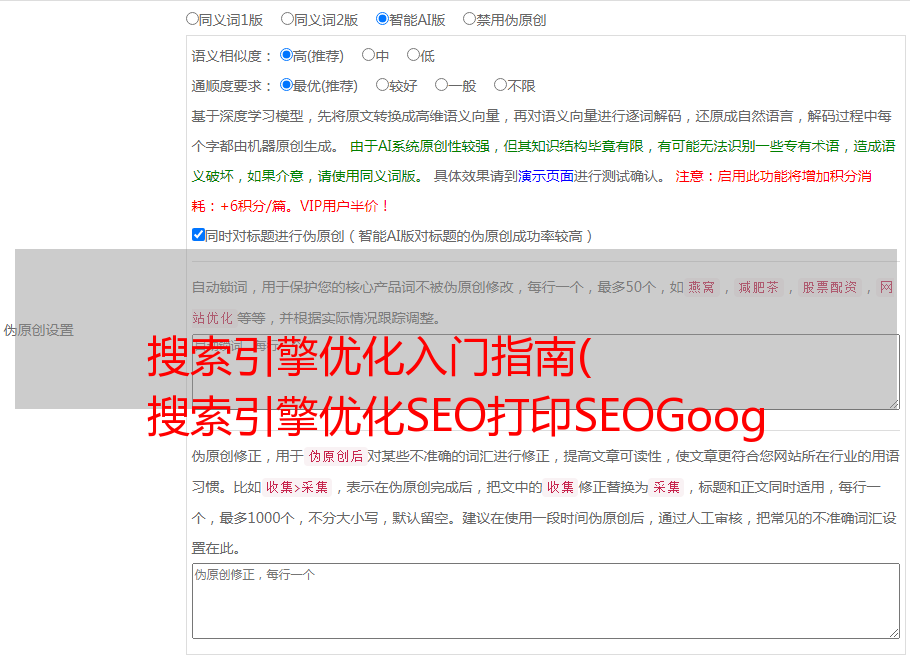This screenshot has width=911, height=658.
Task: Click the 收集>采集 example tag
Action: coord(297,487)
